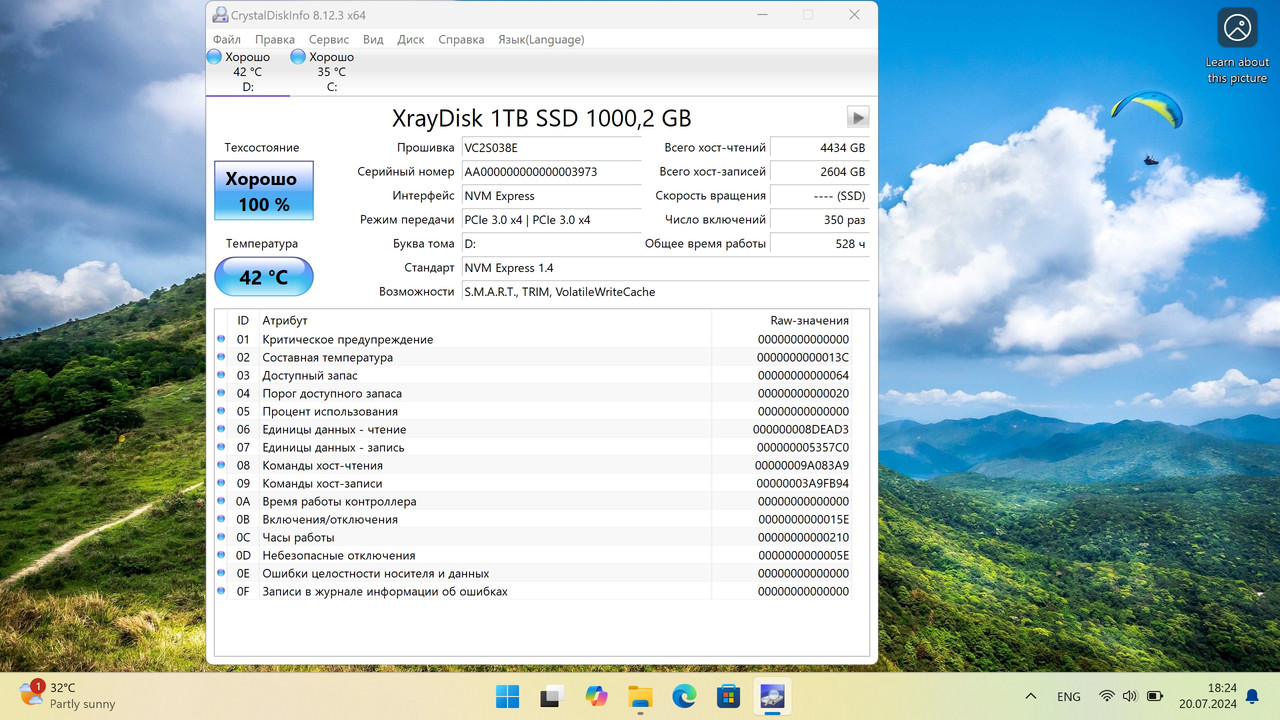Select the D: disk tab at 42 °C
Viewport: 1280px width, 720px height.
[248, 72]
